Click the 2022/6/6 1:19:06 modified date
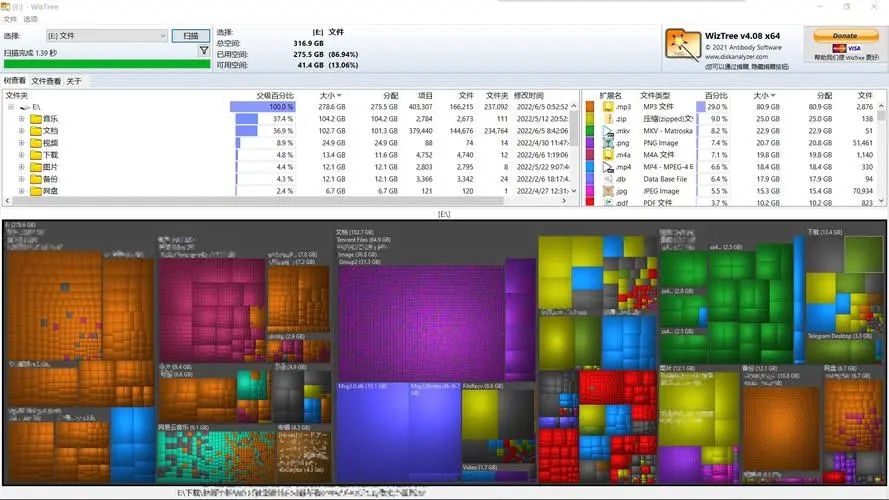Image resolution: width=889 pixels, height=500 pixels. click(x=543, y=155)
